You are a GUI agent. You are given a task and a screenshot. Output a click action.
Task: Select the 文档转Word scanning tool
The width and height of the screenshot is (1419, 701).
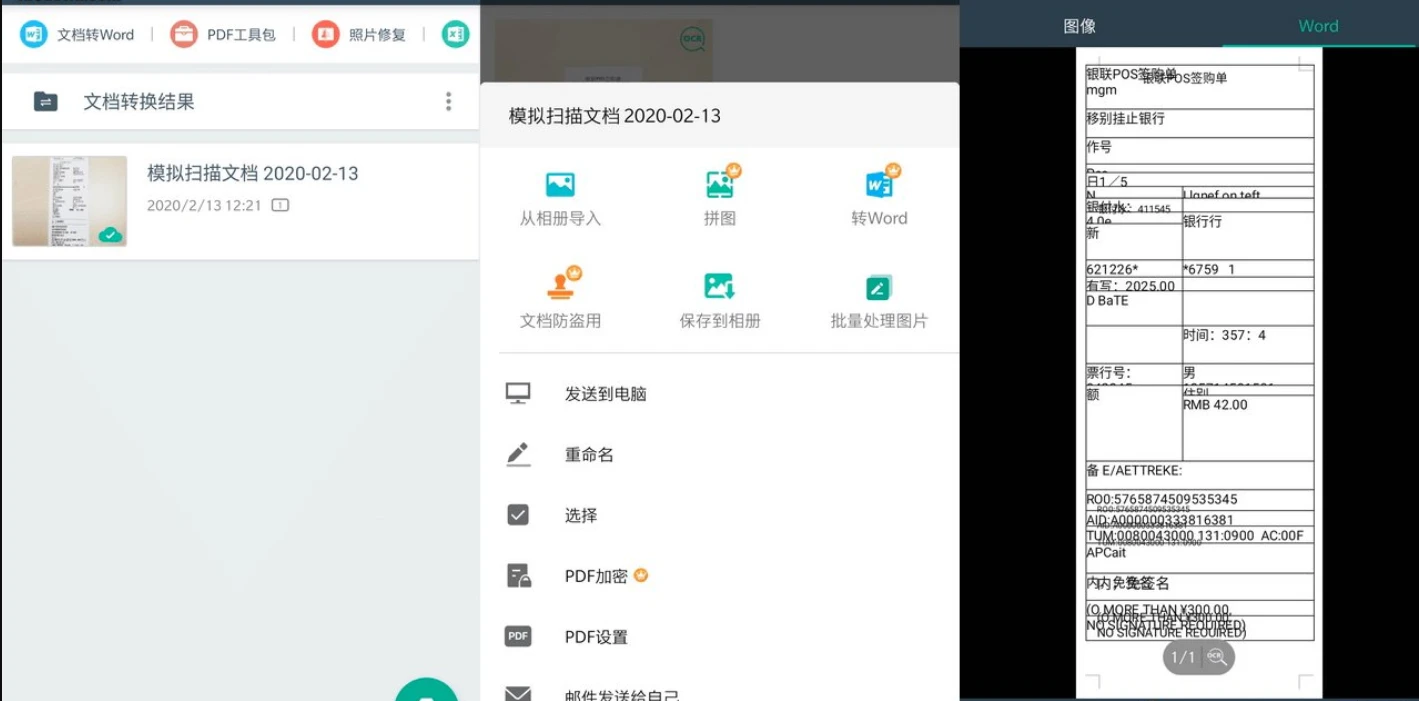pyautogui.click(x=77, y=33)
